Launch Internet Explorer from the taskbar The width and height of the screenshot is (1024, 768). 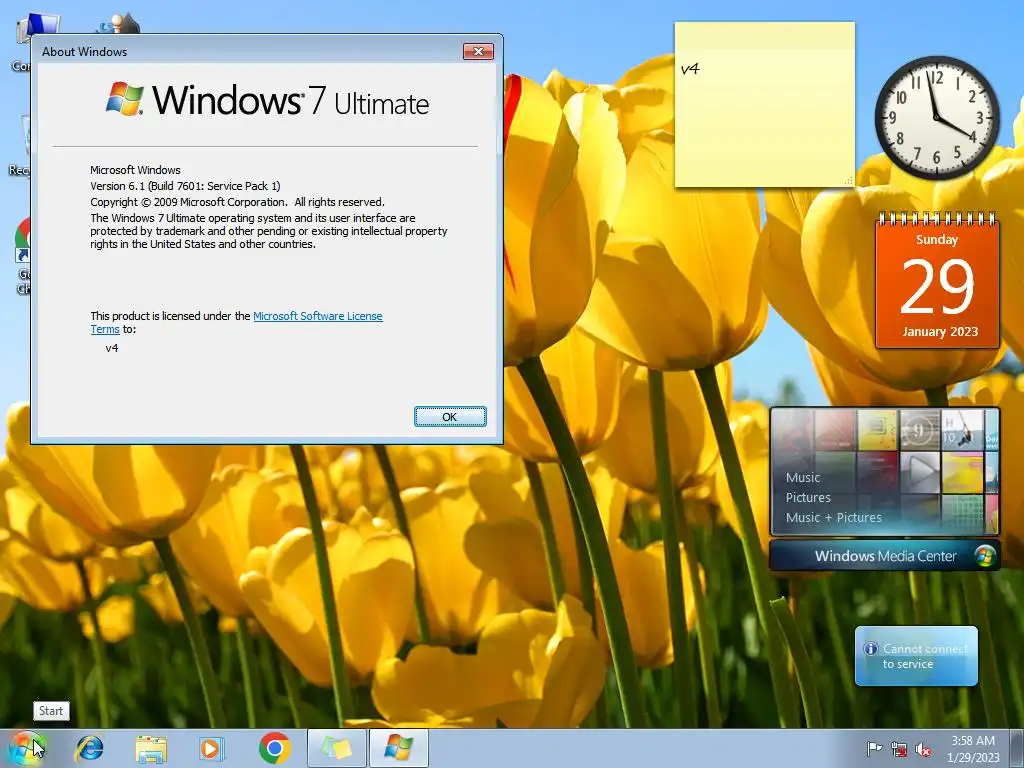(89, 748)
